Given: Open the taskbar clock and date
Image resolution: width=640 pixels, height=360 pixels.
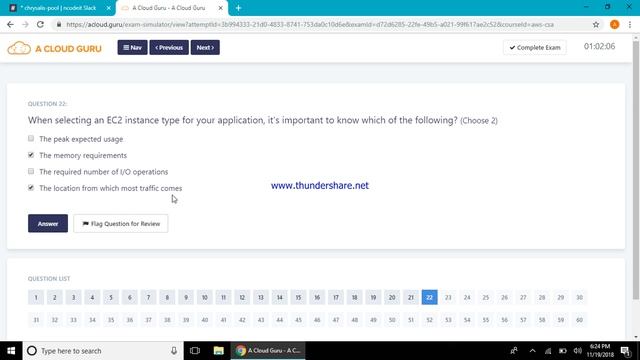Looking at the screenshot, I should [600, 351].
